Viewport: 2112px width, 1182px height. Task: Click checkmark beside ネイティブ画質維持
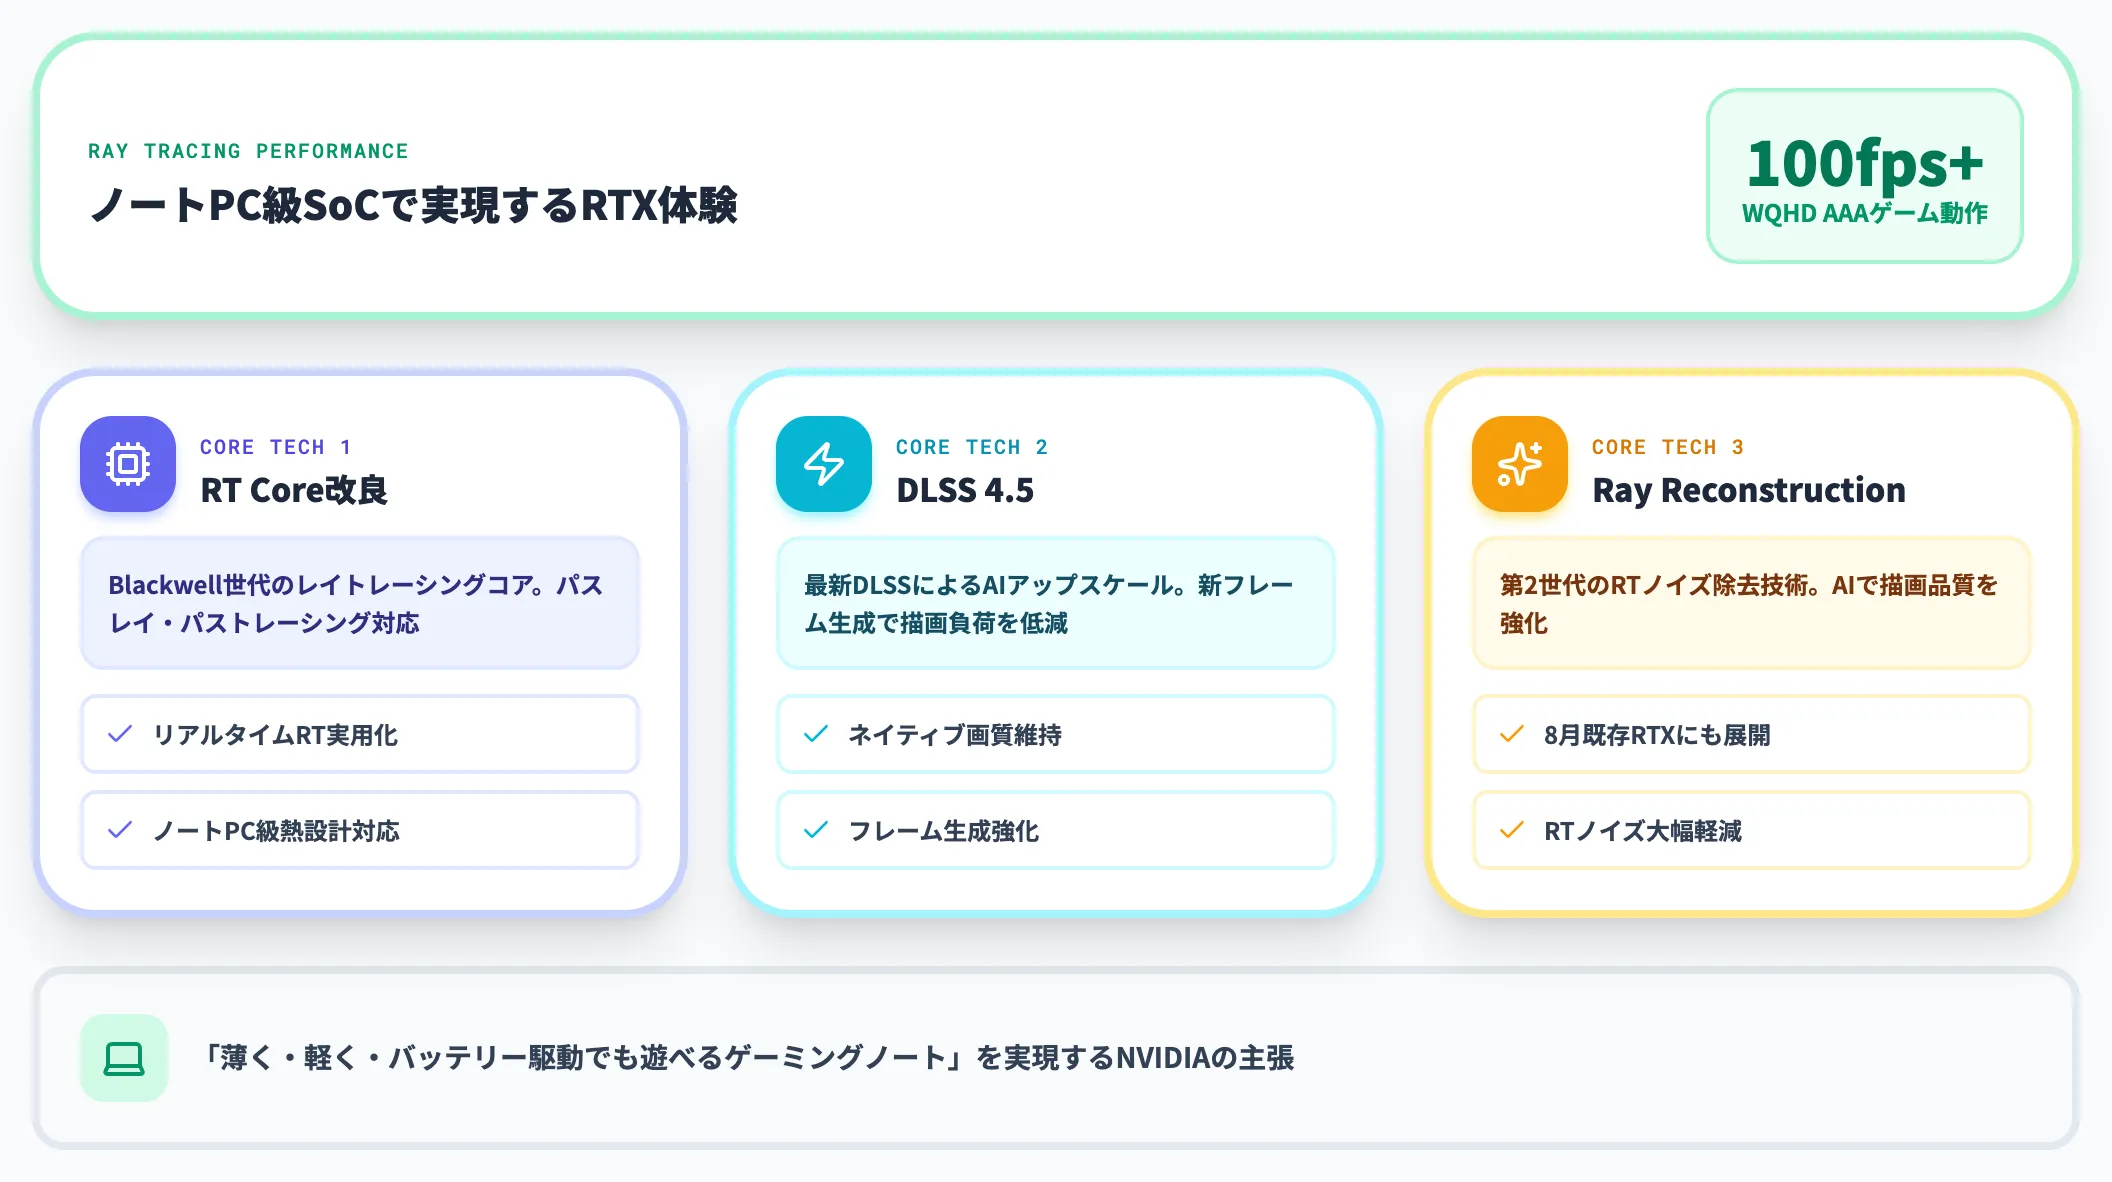tap(816, 734)
